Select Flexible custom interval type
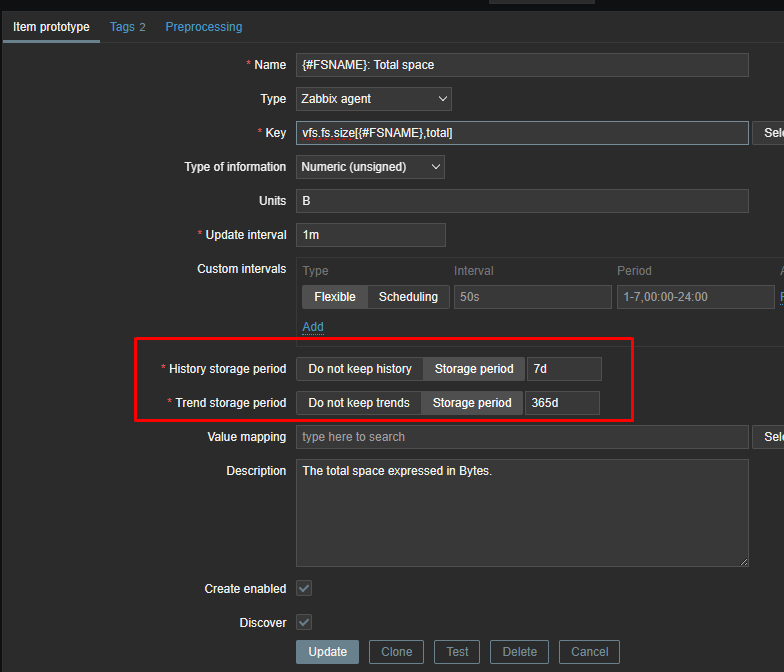Image resolution: width=784 pixels, height=672 pixels. (x=335, y=297)
